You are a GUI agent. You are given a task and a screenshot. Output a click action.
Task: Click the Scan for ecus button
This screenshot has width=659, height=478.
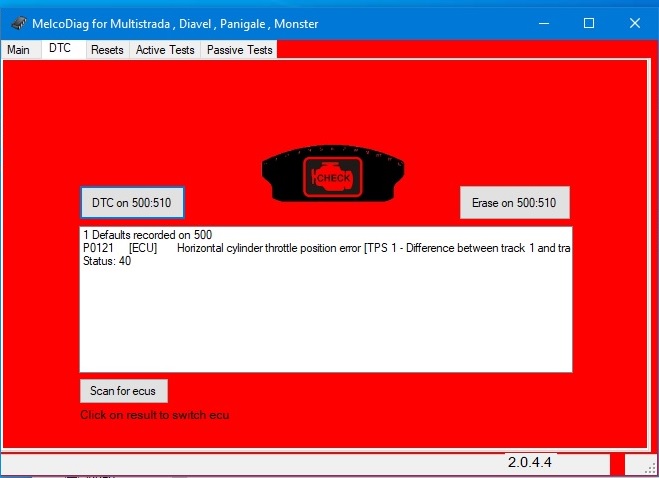pos(123,390)
